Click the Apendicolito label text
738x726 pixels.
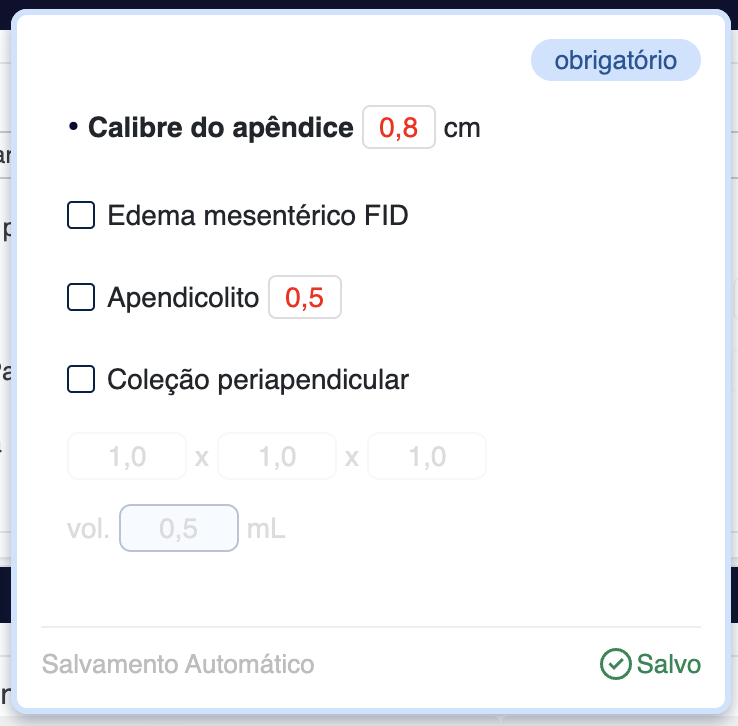(x=183, y=297)
